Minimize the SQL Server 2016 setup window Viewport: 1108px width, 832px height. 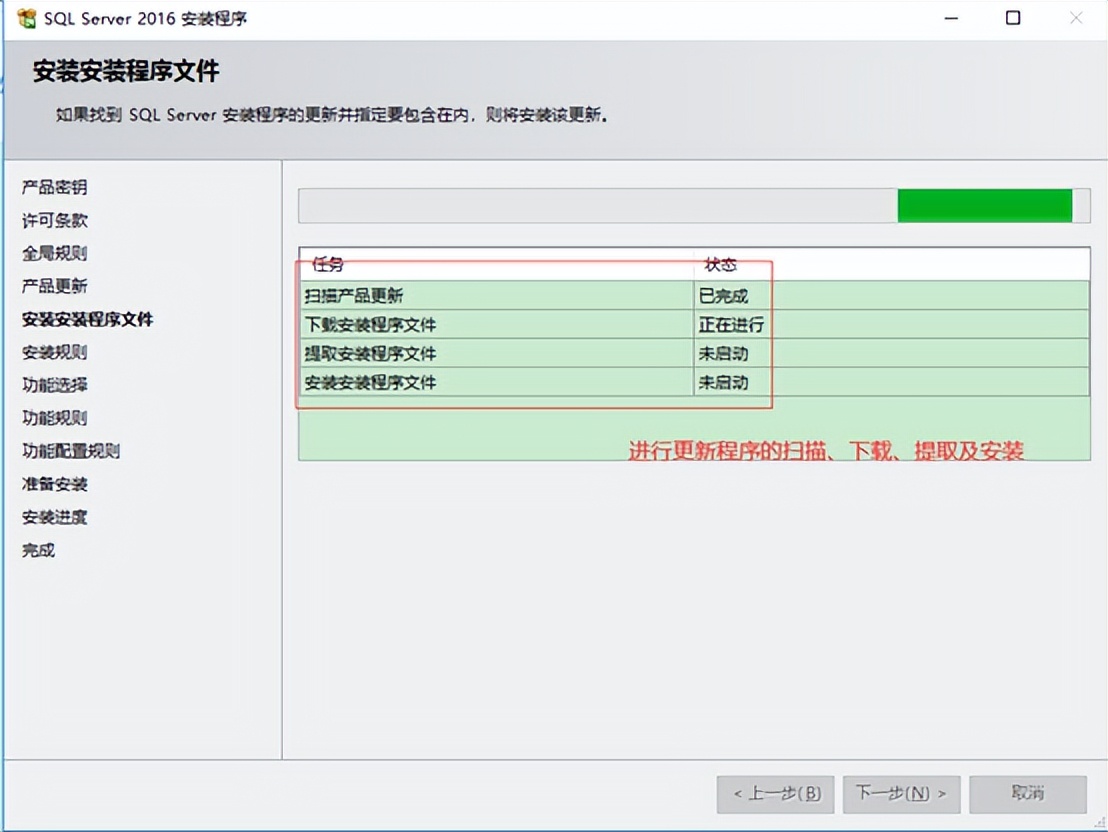click(x=951, y=18)
